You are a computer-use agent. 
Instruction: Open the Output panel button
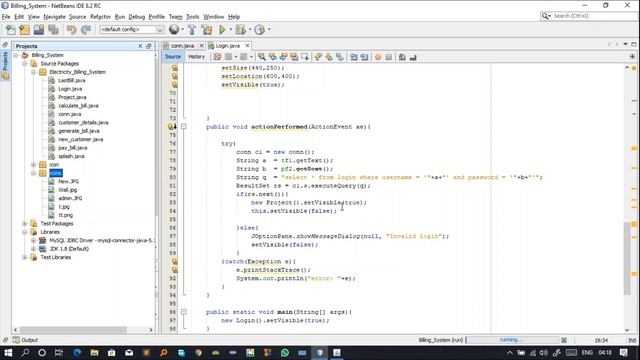coord(25,340)
